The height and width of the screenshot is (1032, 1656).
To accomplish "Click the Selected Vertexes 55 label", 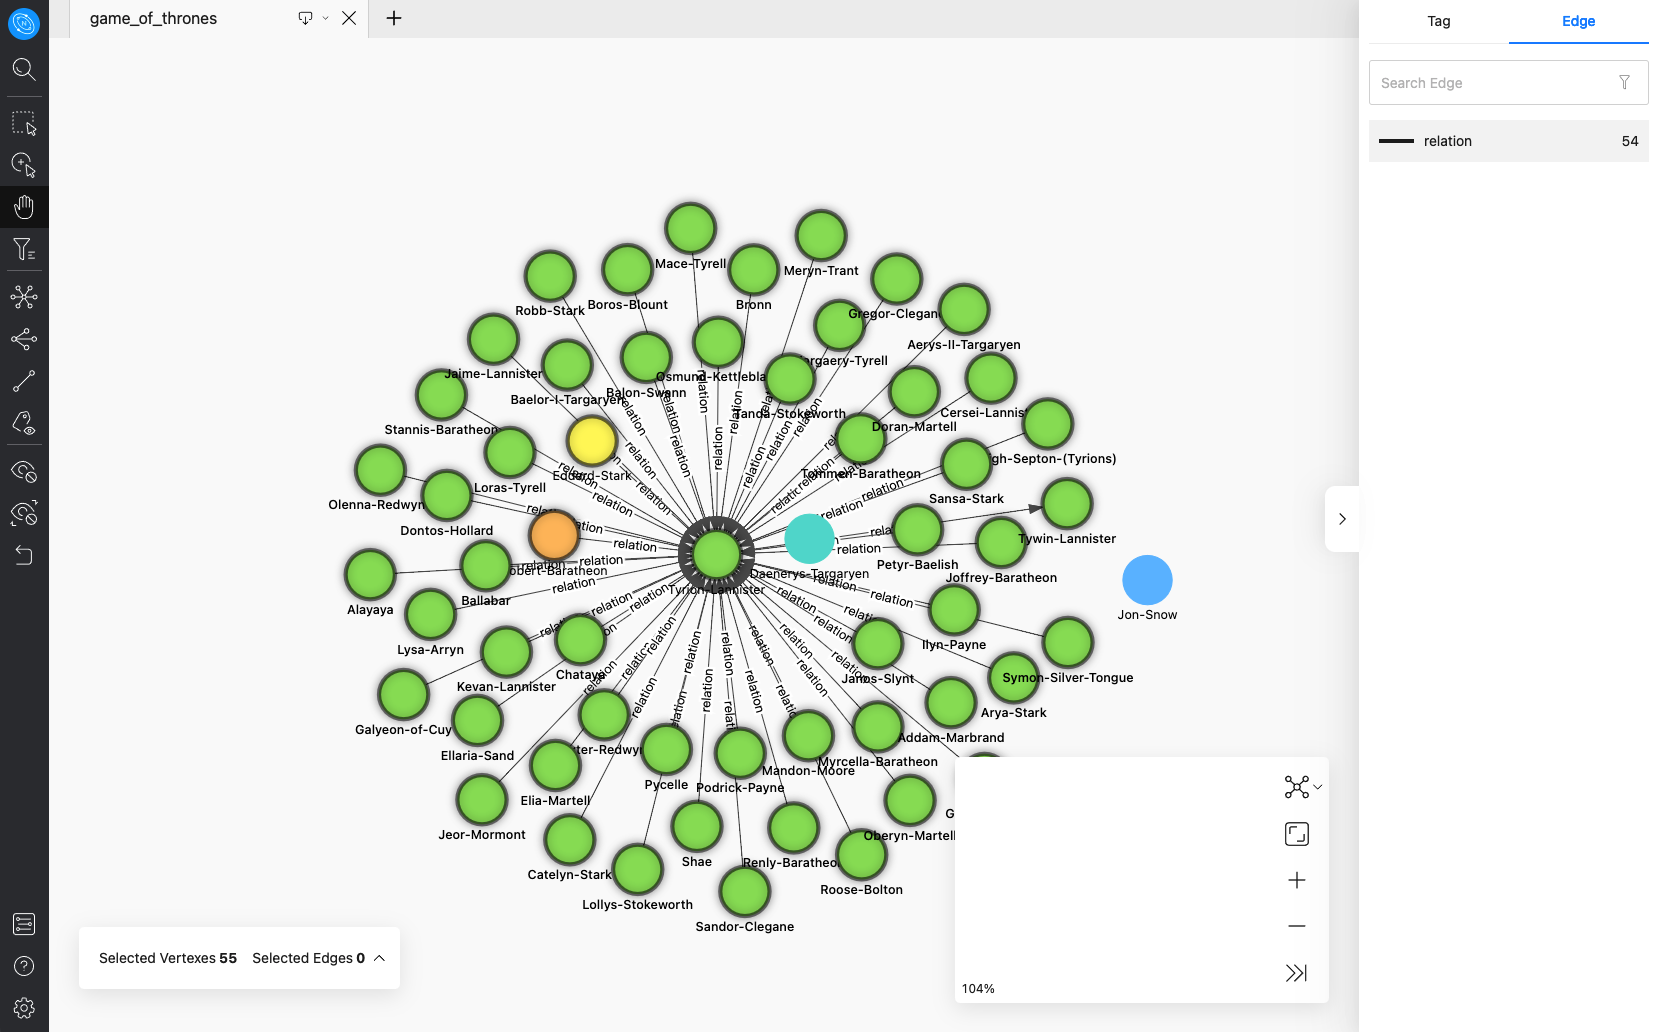I will (168, 958).
